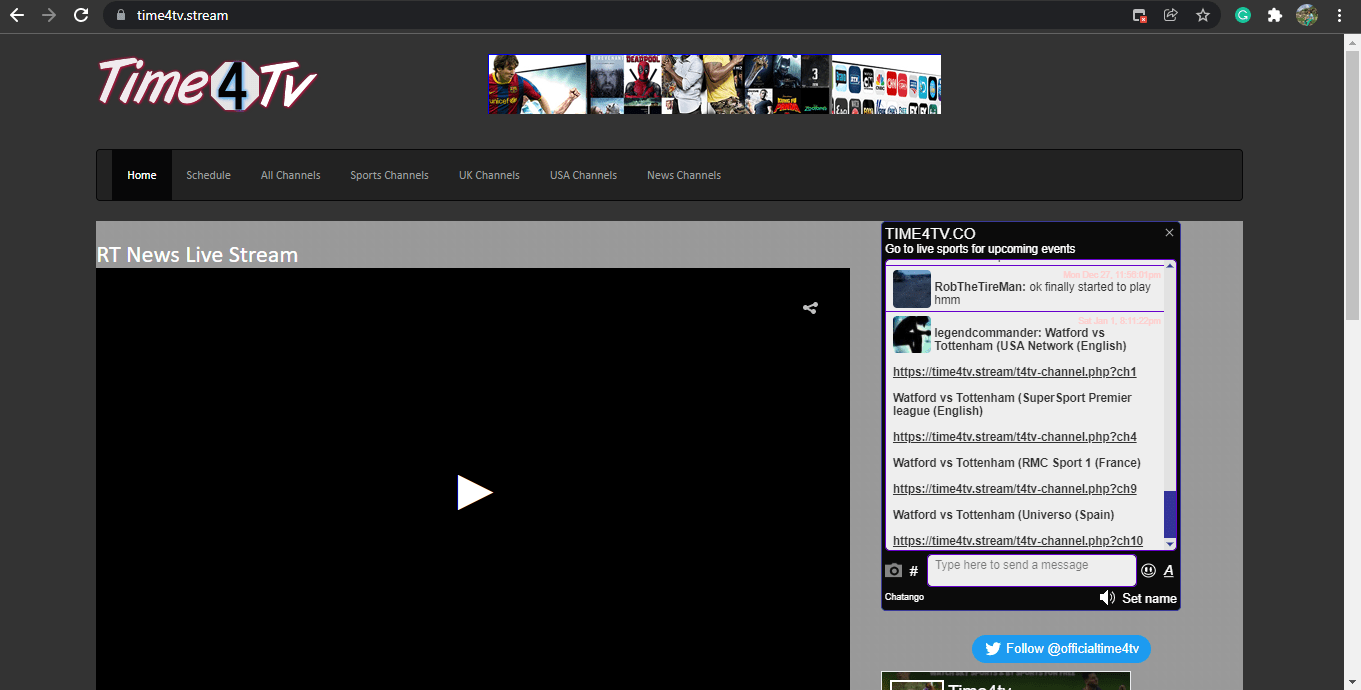The width and height of the screenshot is (1361, 690).
Task: Click chat scrollbar down arrow
Action: coord(1170,544)
